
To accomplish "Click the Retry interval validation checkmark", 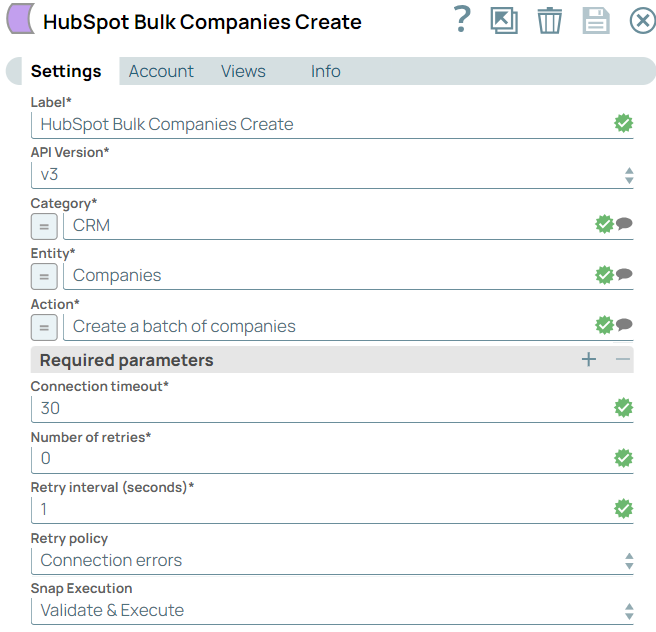I will click(x=623, y=509).
